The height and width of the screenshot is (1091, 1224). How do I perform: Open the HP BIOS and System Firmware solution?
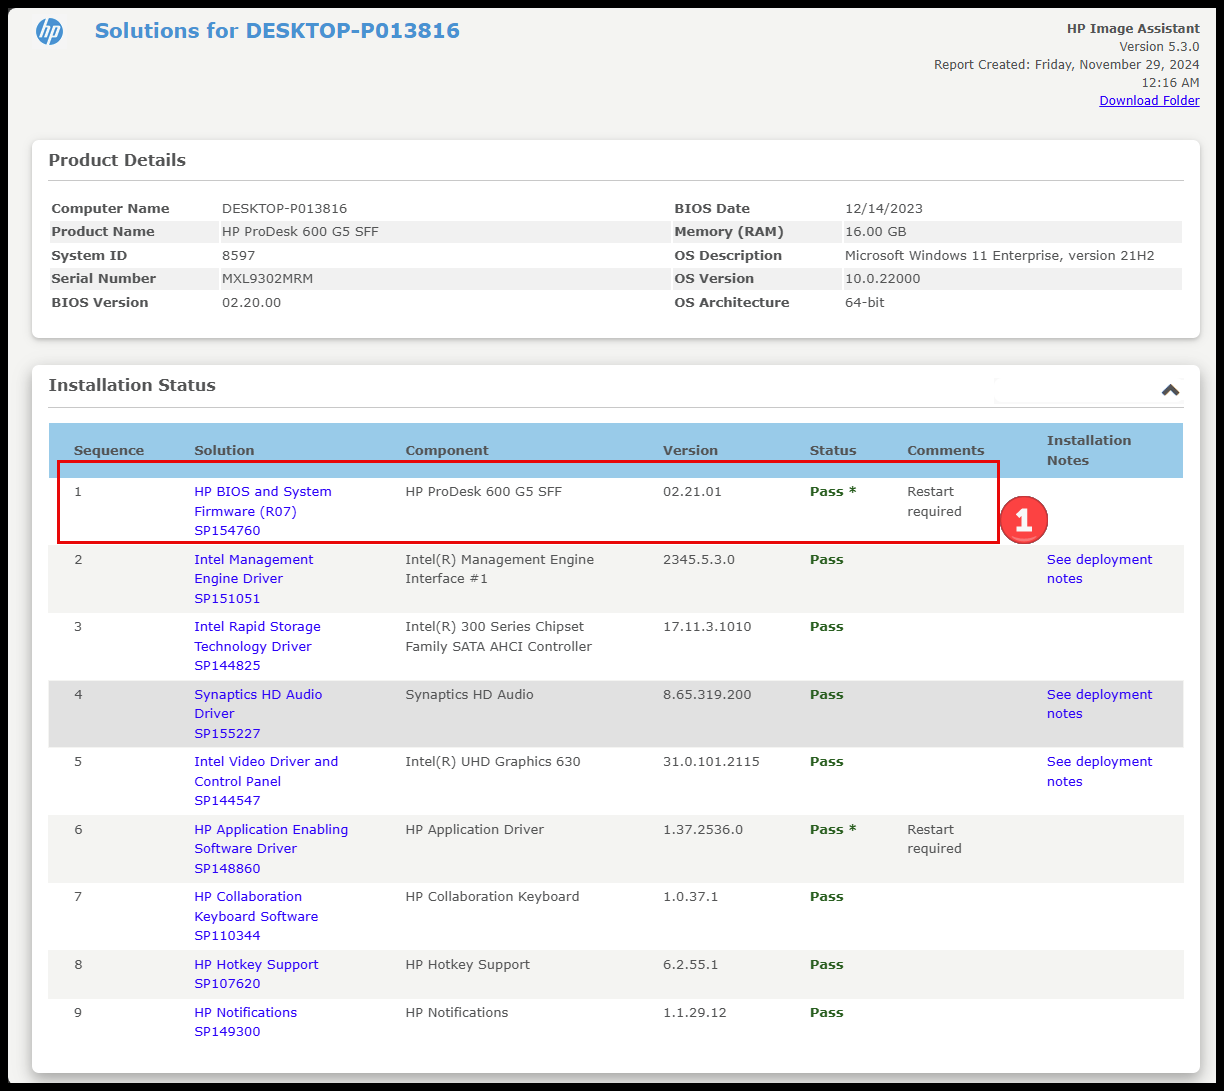262,501
